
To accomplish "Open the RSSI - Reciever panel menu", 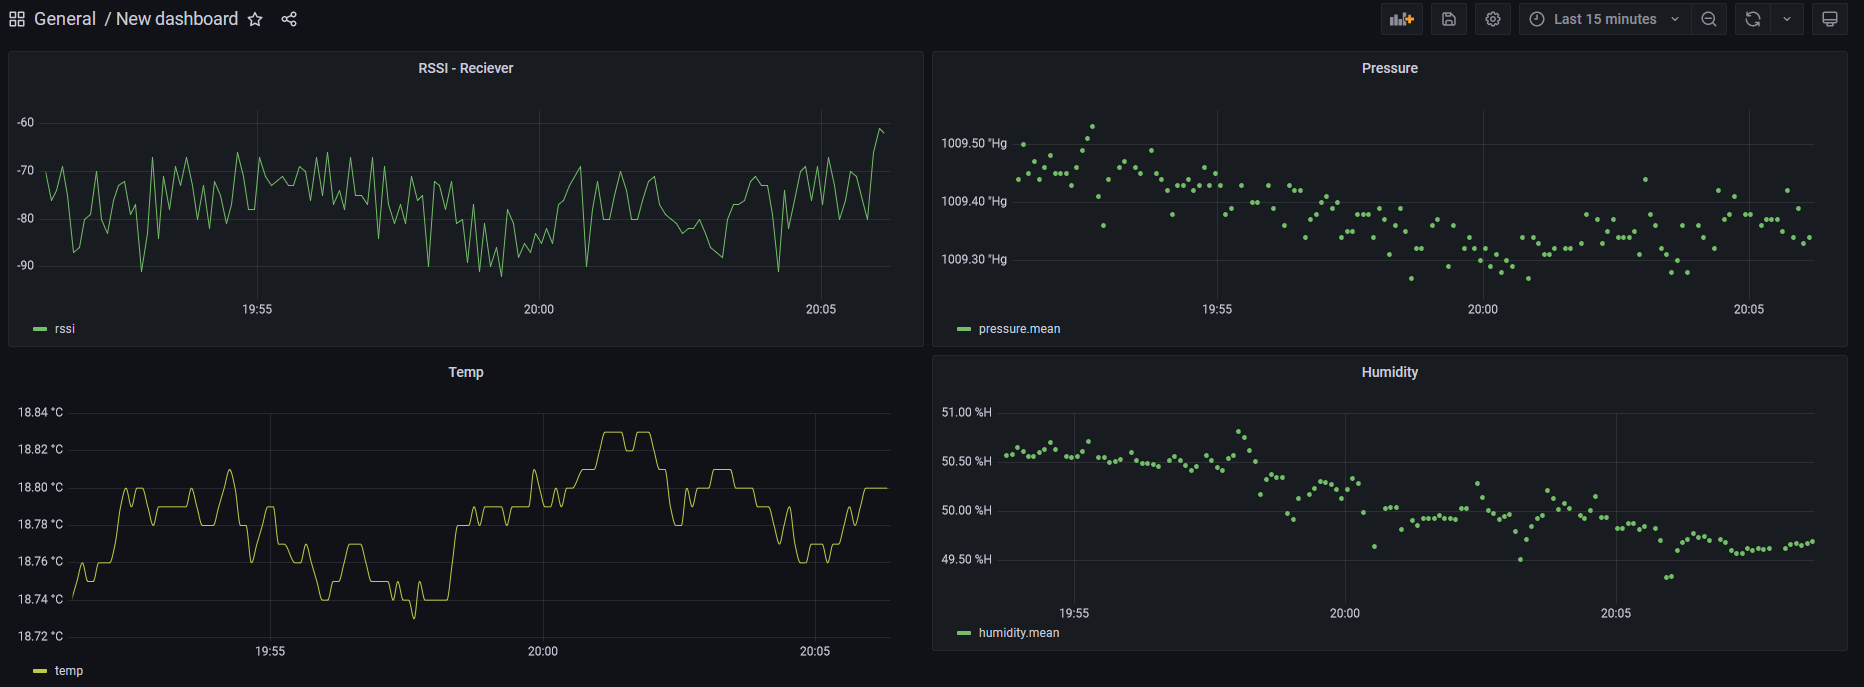I will (x=465, y=68).
